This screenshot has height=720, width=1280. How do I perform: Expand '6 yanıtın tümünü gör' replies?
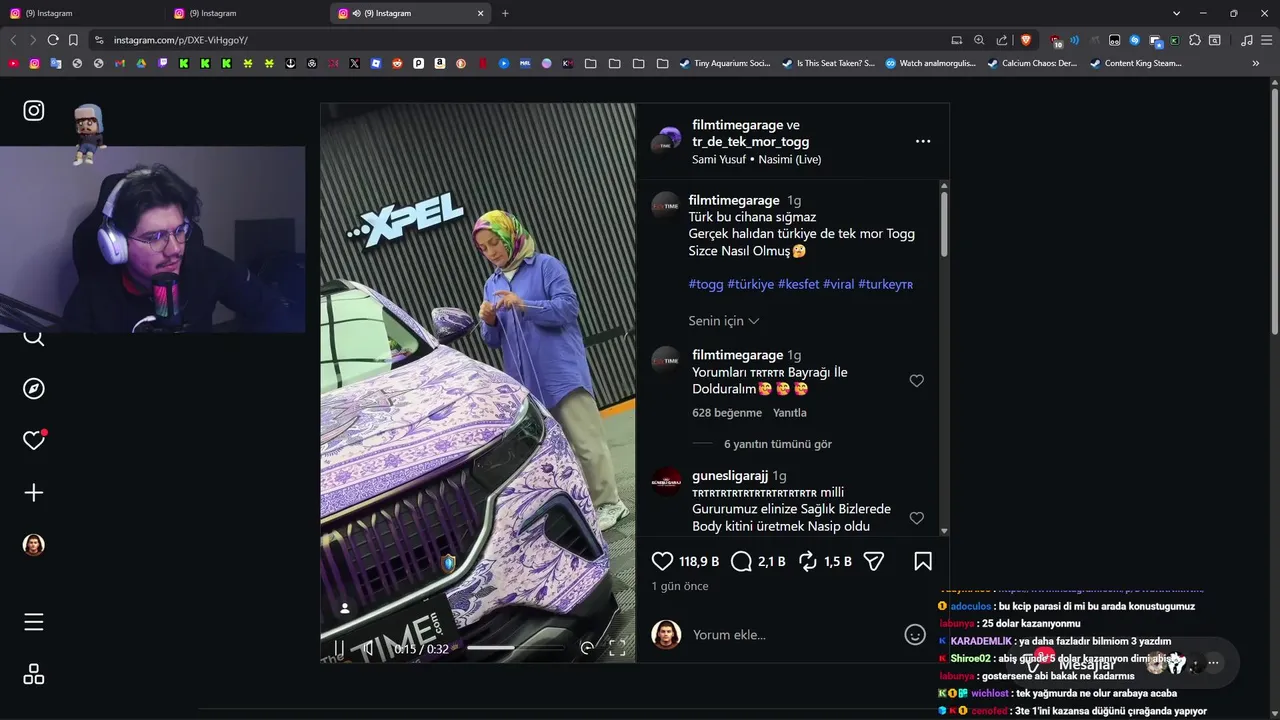778,444
